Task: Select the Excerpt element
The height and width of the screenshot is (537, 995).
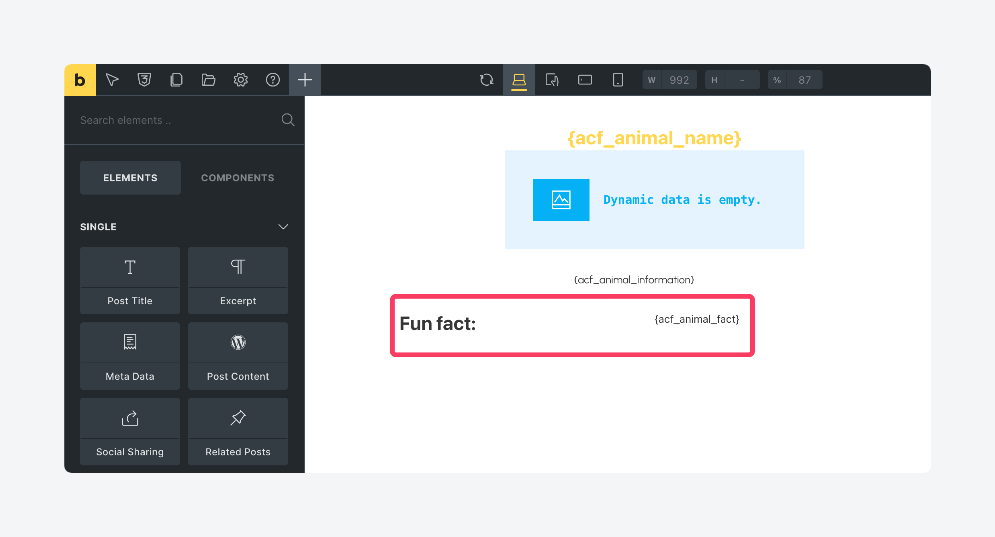Action: pos(238,281)
